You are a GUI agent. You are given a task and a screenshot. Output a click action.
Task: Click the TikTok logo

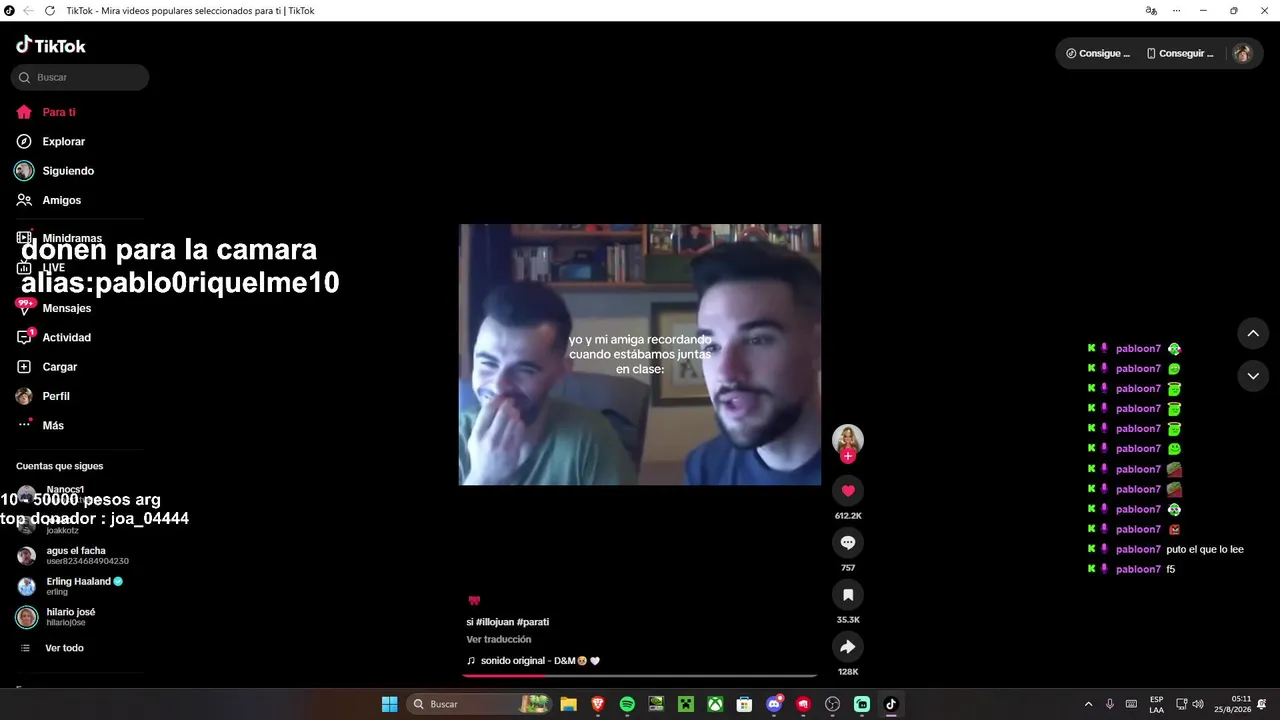51,45
